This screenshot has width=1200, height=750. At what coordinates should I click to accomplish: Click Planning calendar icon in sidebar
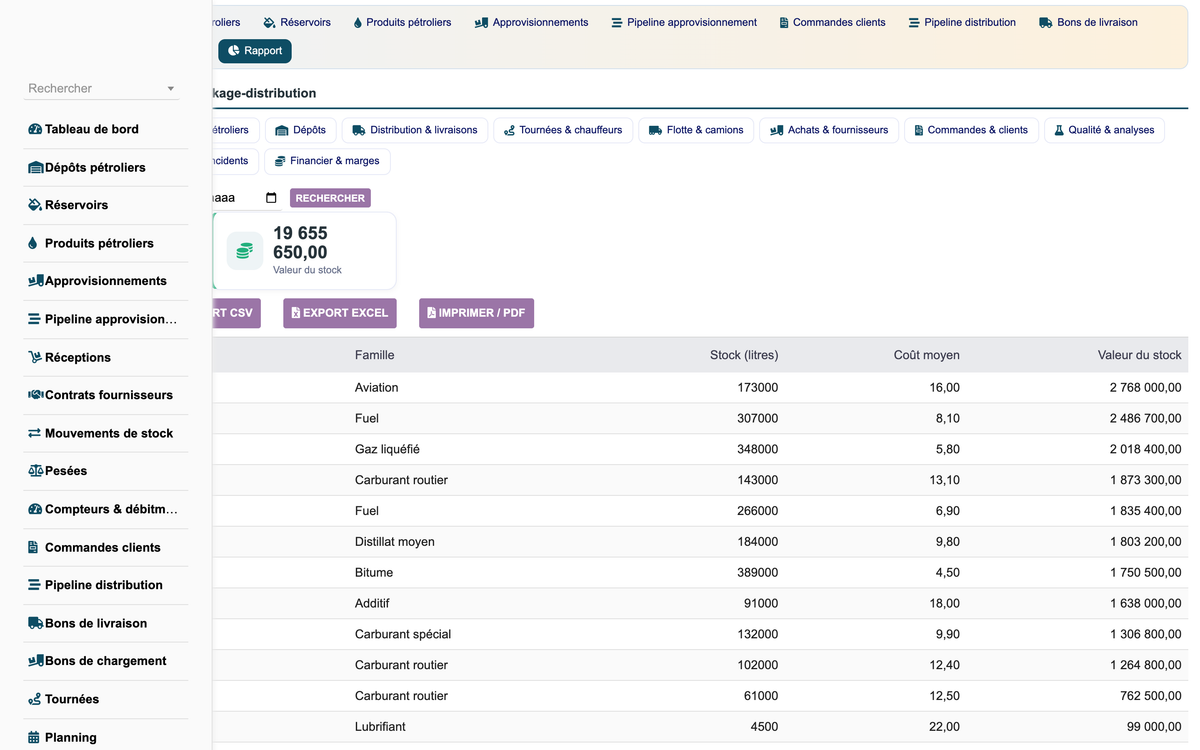tap(34, 737)
